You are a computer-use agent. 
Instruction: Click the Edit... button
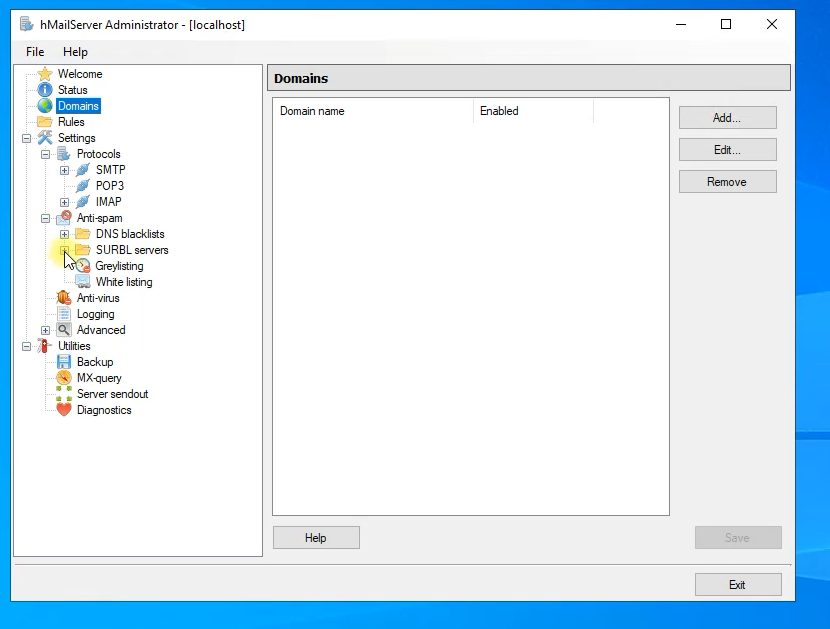pos(727,150)
